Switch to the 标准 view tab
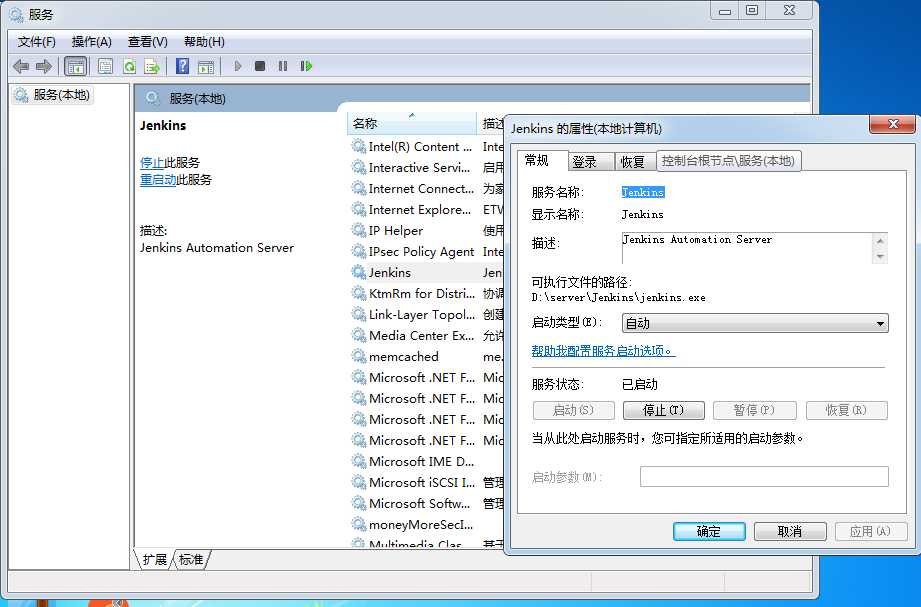 pyautogui.click(x=191, y=559)
